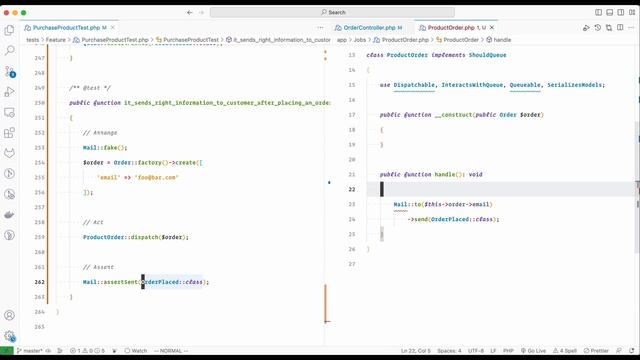Screen dimensions: 640x360
Task: Click the notifications bell in status bar
Action: click(631, 351)
